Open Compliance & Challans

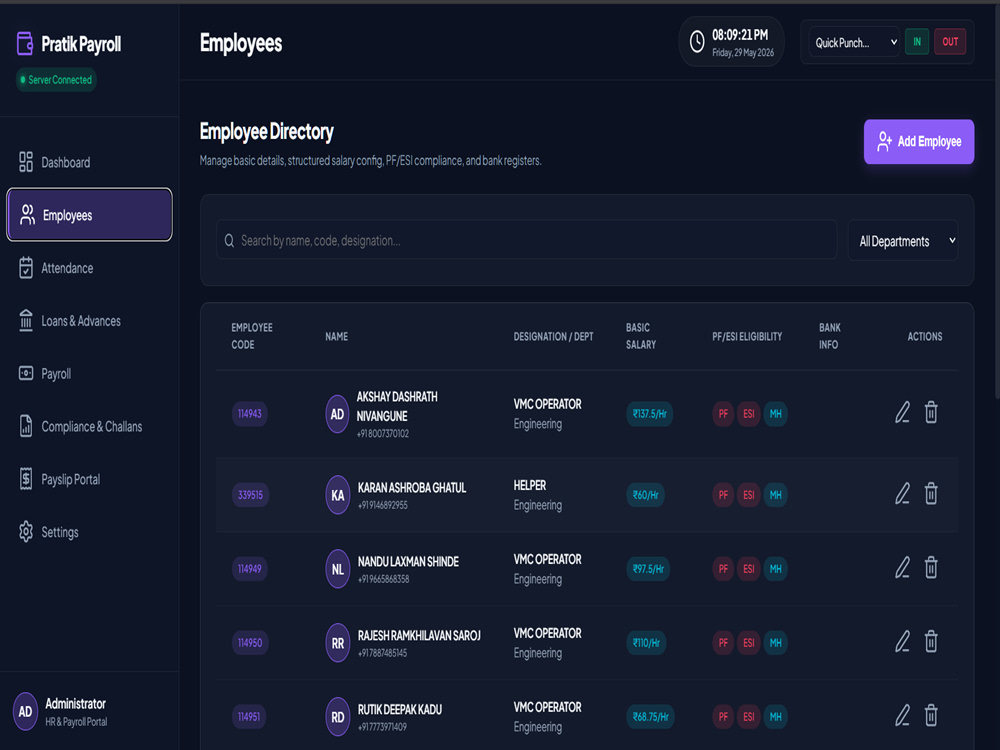[x=89, y=426]
